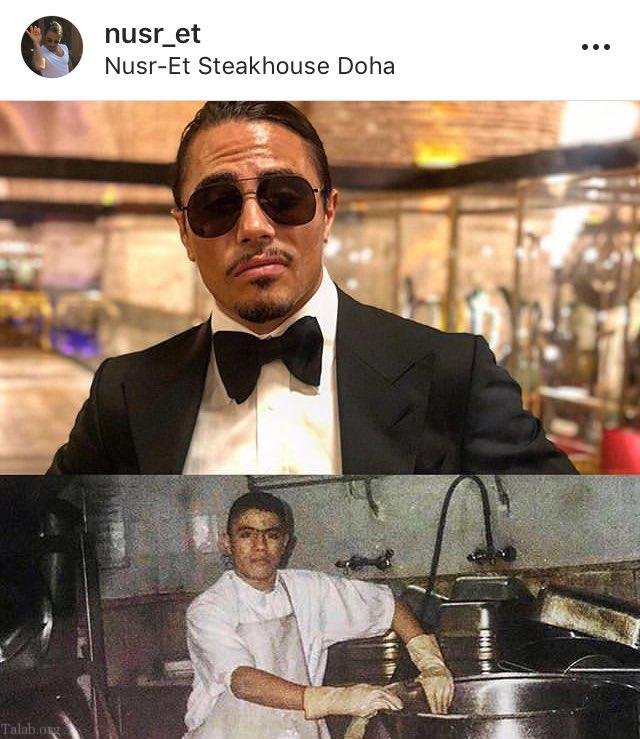Image resolution: width=640 pixels, height=739 pixels.
Task: Click the red object at top photo's edge
Action: click(x=621, y=450)
